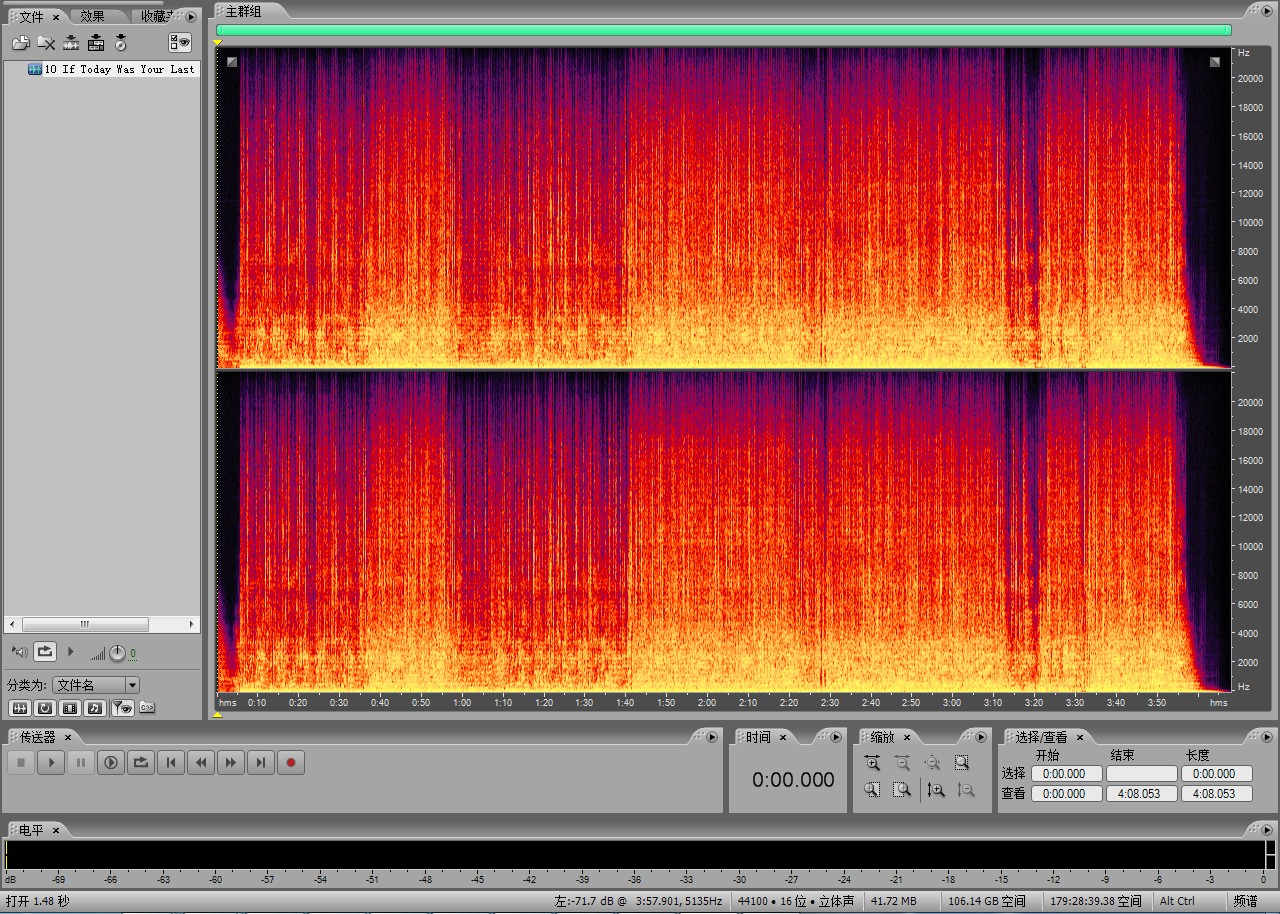Click Zoom In to Right Edge of Selection icon

click(x=903, y=790)
